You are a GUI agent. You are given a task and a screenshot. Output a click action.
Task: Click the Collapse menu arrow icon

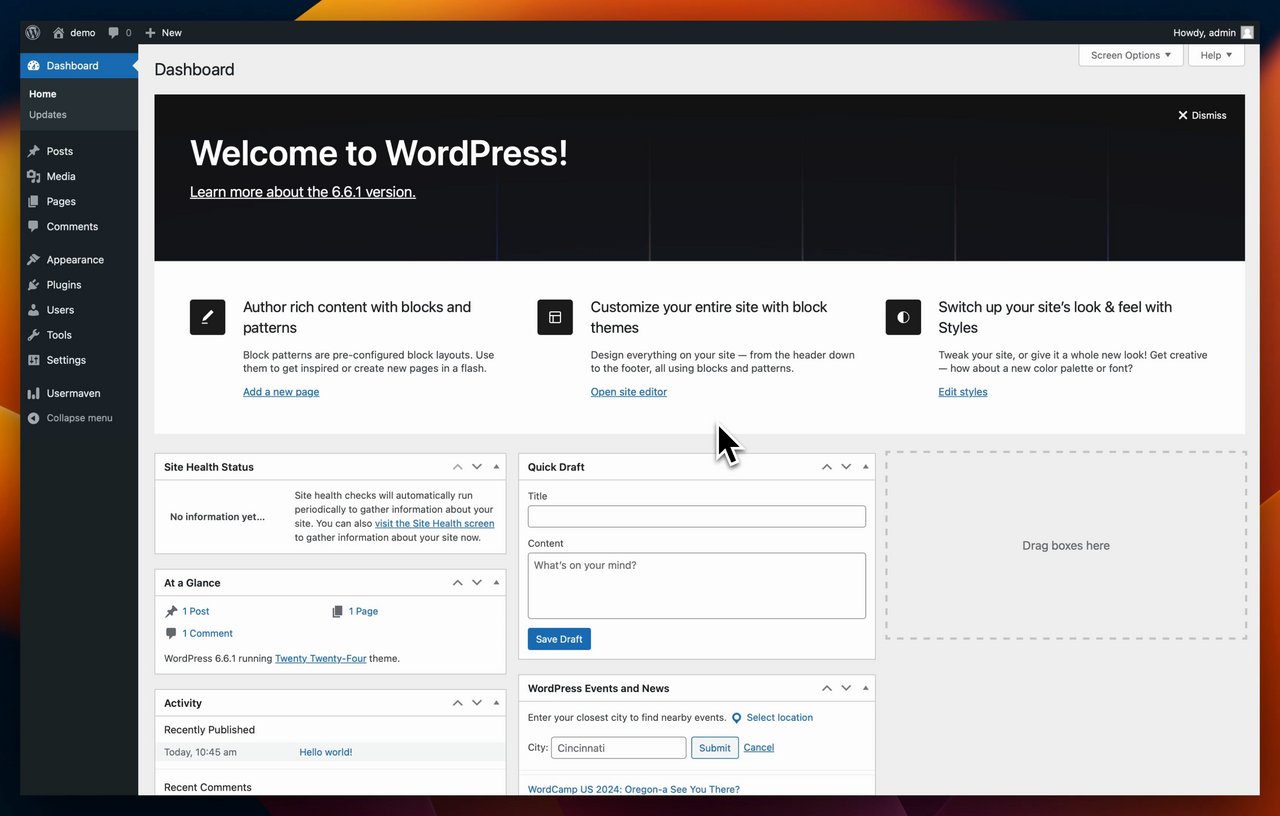tap(34, 418)
